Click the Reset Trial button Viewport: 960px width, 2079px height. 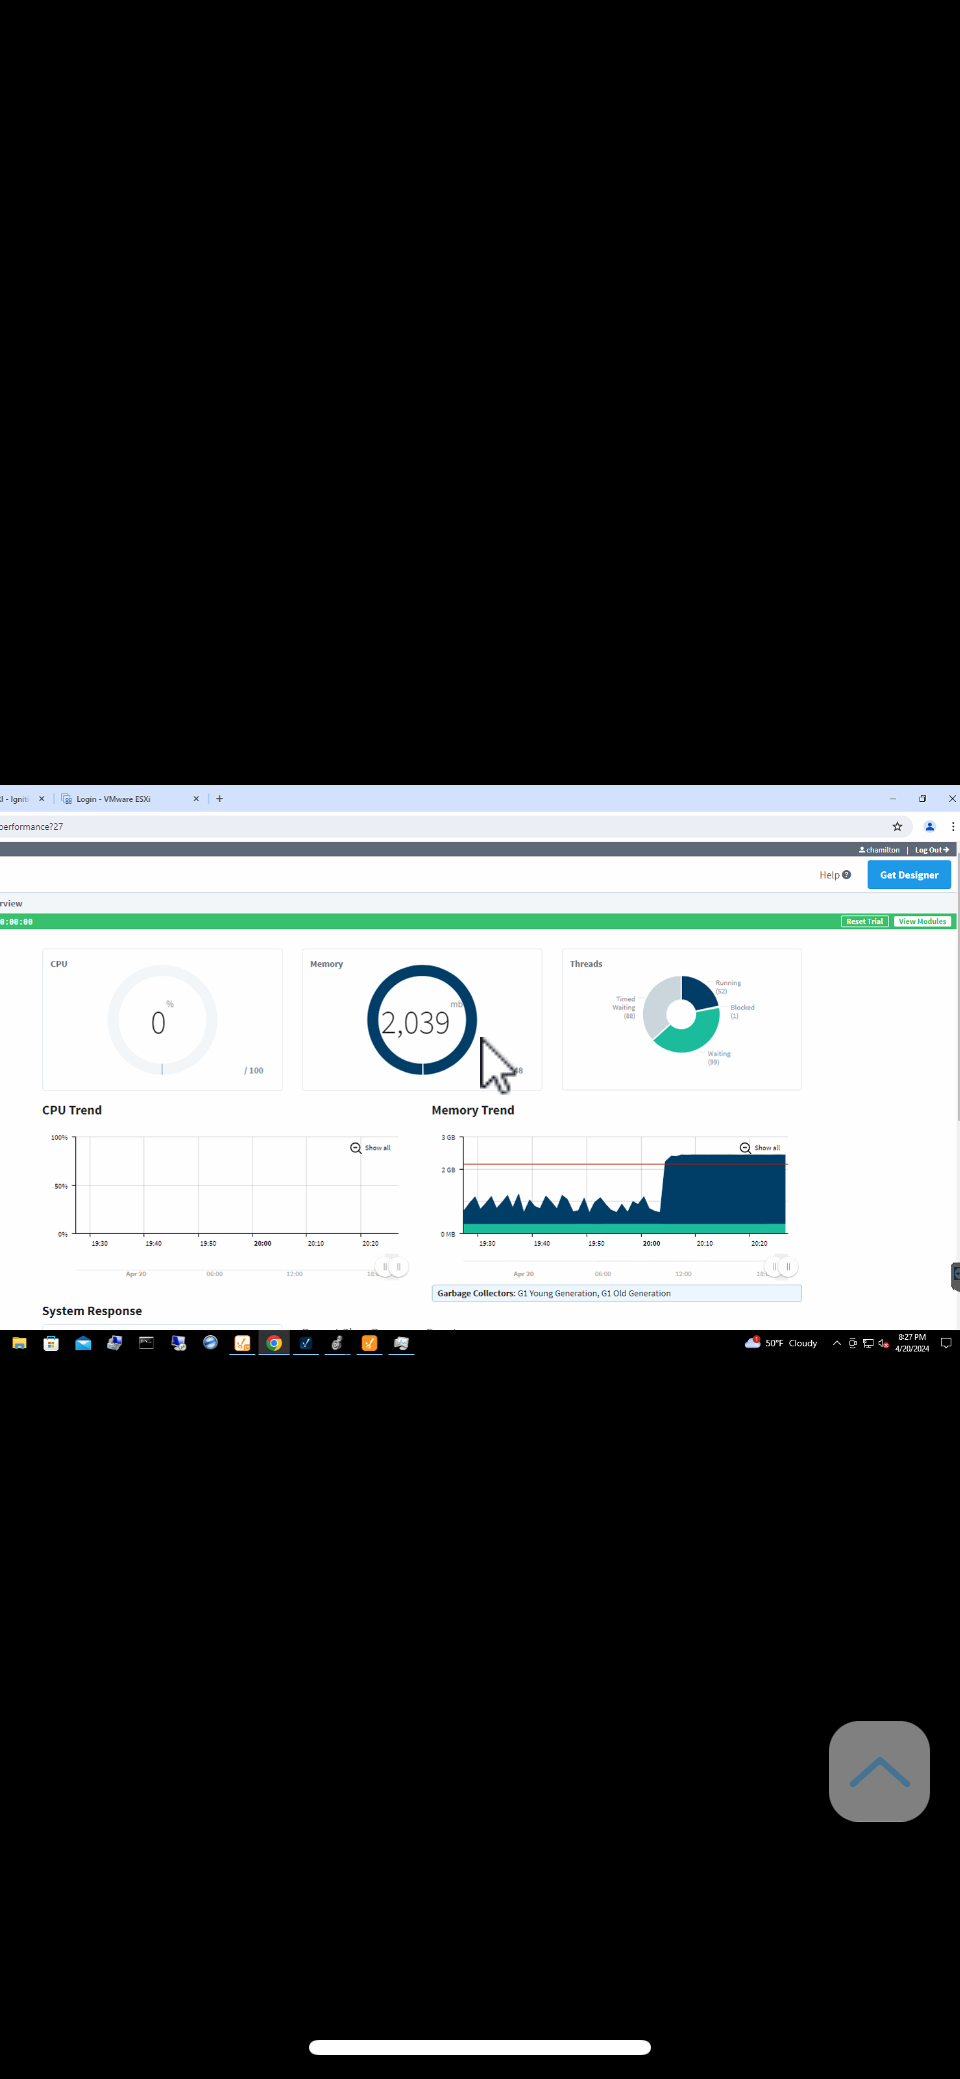coord(864,922)
